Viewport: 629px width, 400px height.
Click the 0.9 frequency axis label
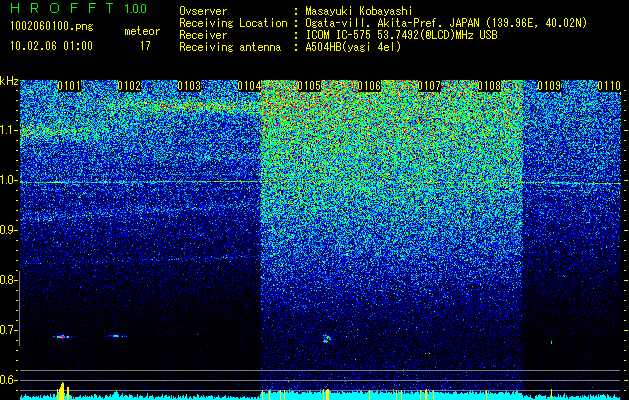7,230
